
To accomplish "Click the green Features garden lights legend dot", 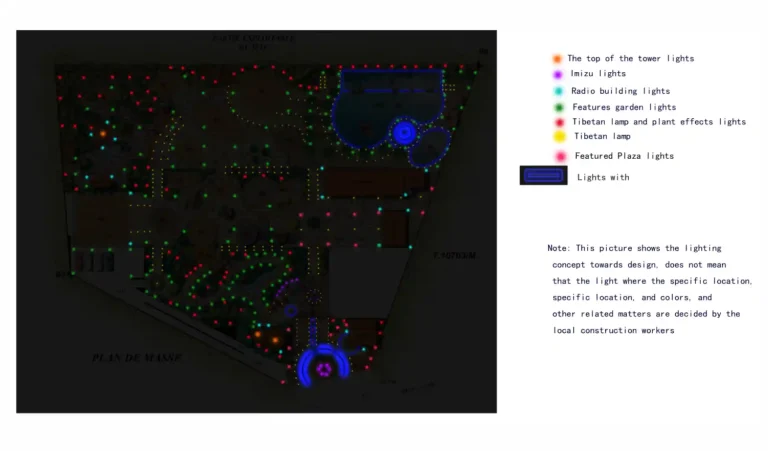I will pyautogui.click(x=559, y=107).
